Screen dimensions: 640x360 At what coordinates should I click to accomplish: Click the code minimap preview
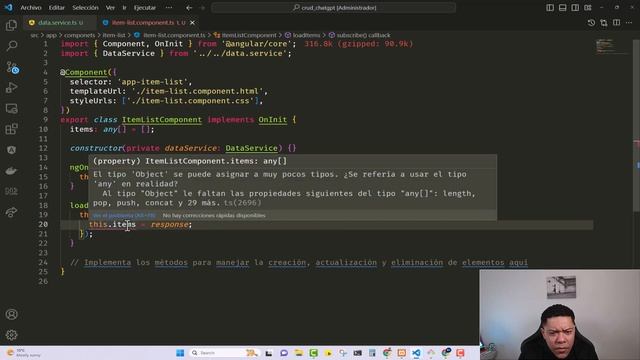tap(611, 46)
